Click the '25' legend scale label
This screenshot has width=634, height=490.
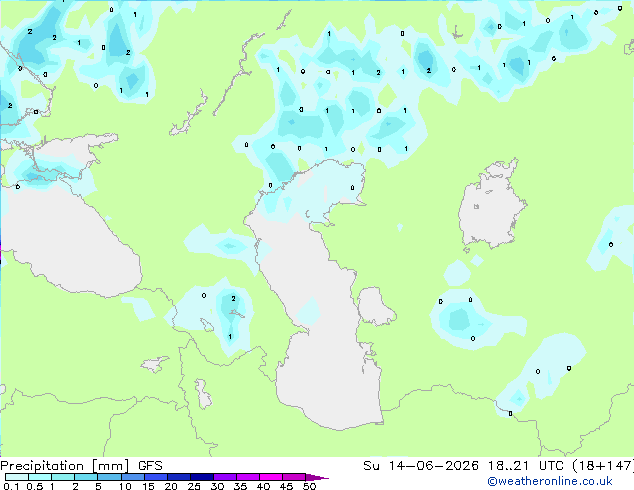(x=194, y=486)
